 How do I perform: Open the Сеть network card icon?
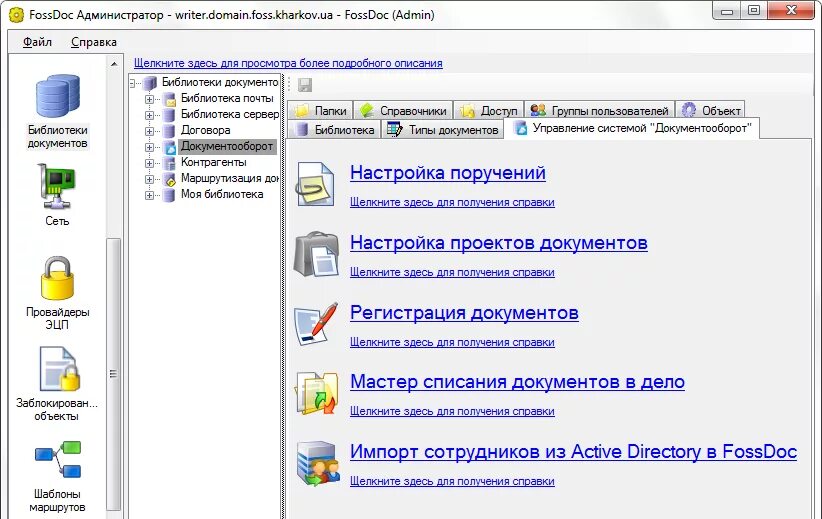57,186
